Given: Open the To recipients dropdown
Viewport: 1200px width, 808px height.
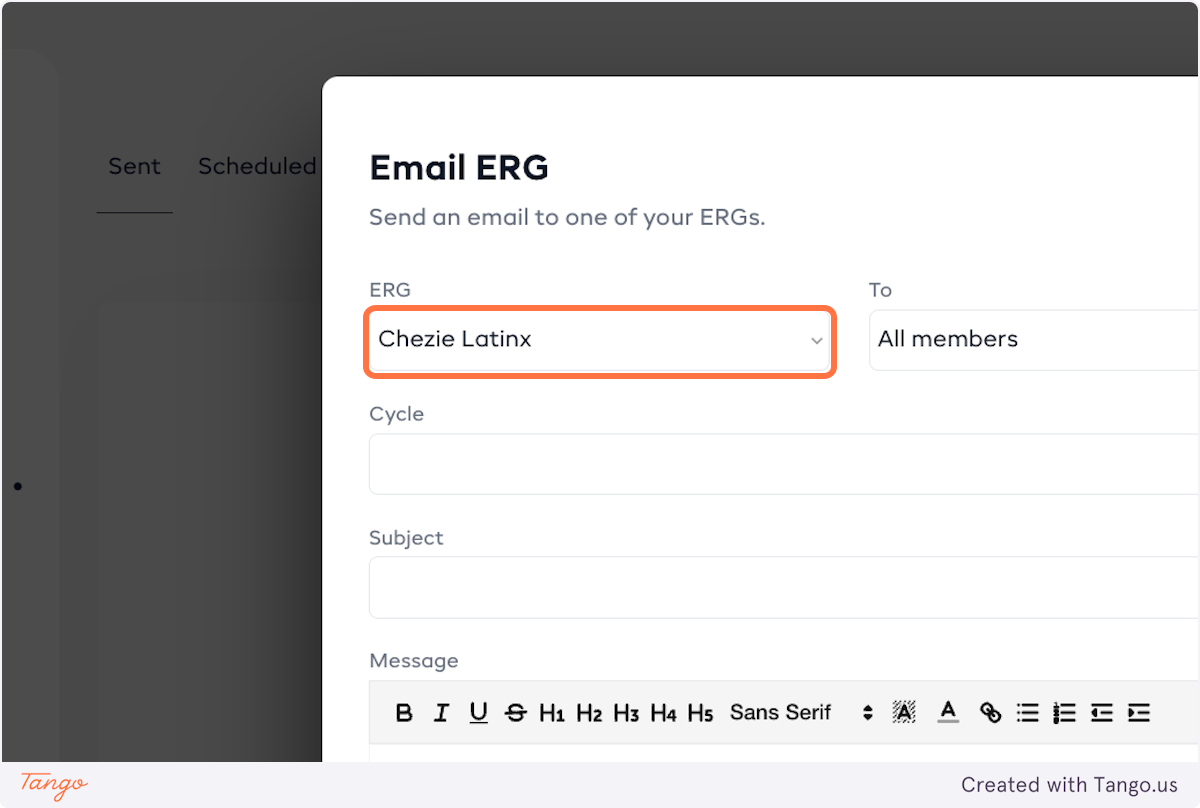Looking at the screenshot, I should 1034,340.
